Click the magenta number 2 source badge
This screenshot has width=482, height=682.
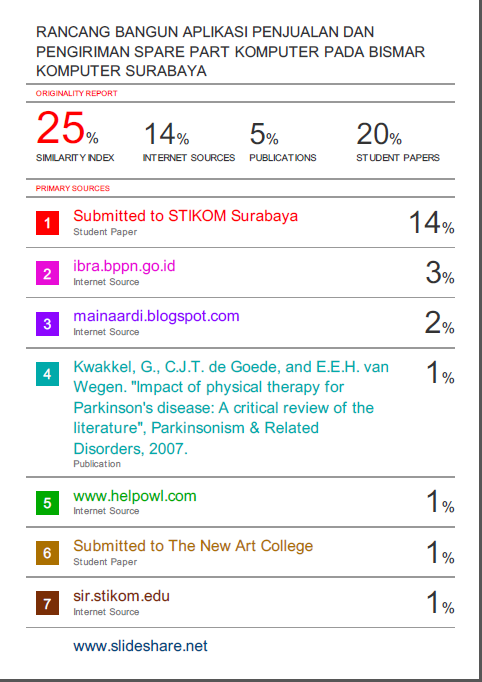coord(47,273)
